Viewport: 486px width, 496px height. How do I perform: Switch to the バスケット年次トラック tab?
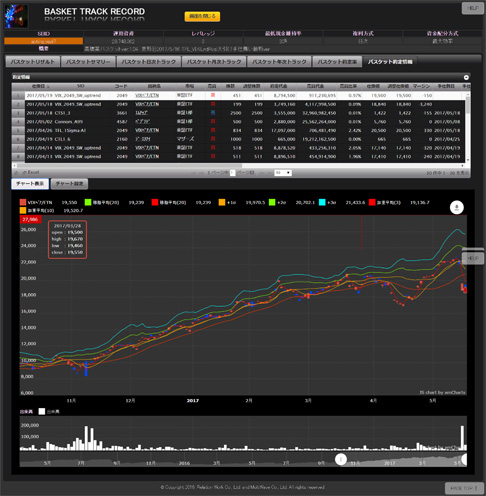[279, 62]
